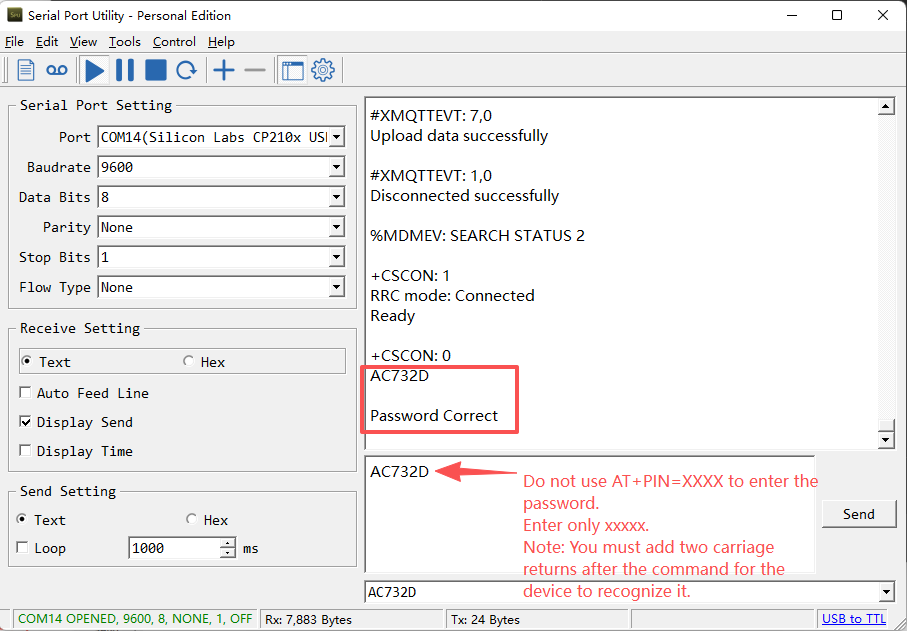Expand the Data Bits dropdown
Image resolution: width=907 pixels, height=631 pixels.
tap(336, 198)
